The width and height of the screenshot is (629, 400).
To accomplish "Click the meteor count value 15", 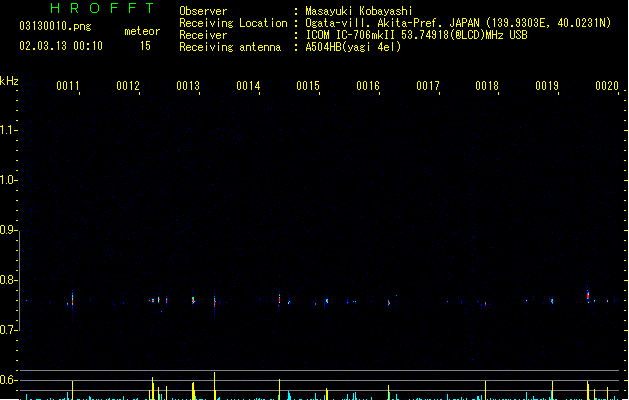I will click(x=145, y=46).
